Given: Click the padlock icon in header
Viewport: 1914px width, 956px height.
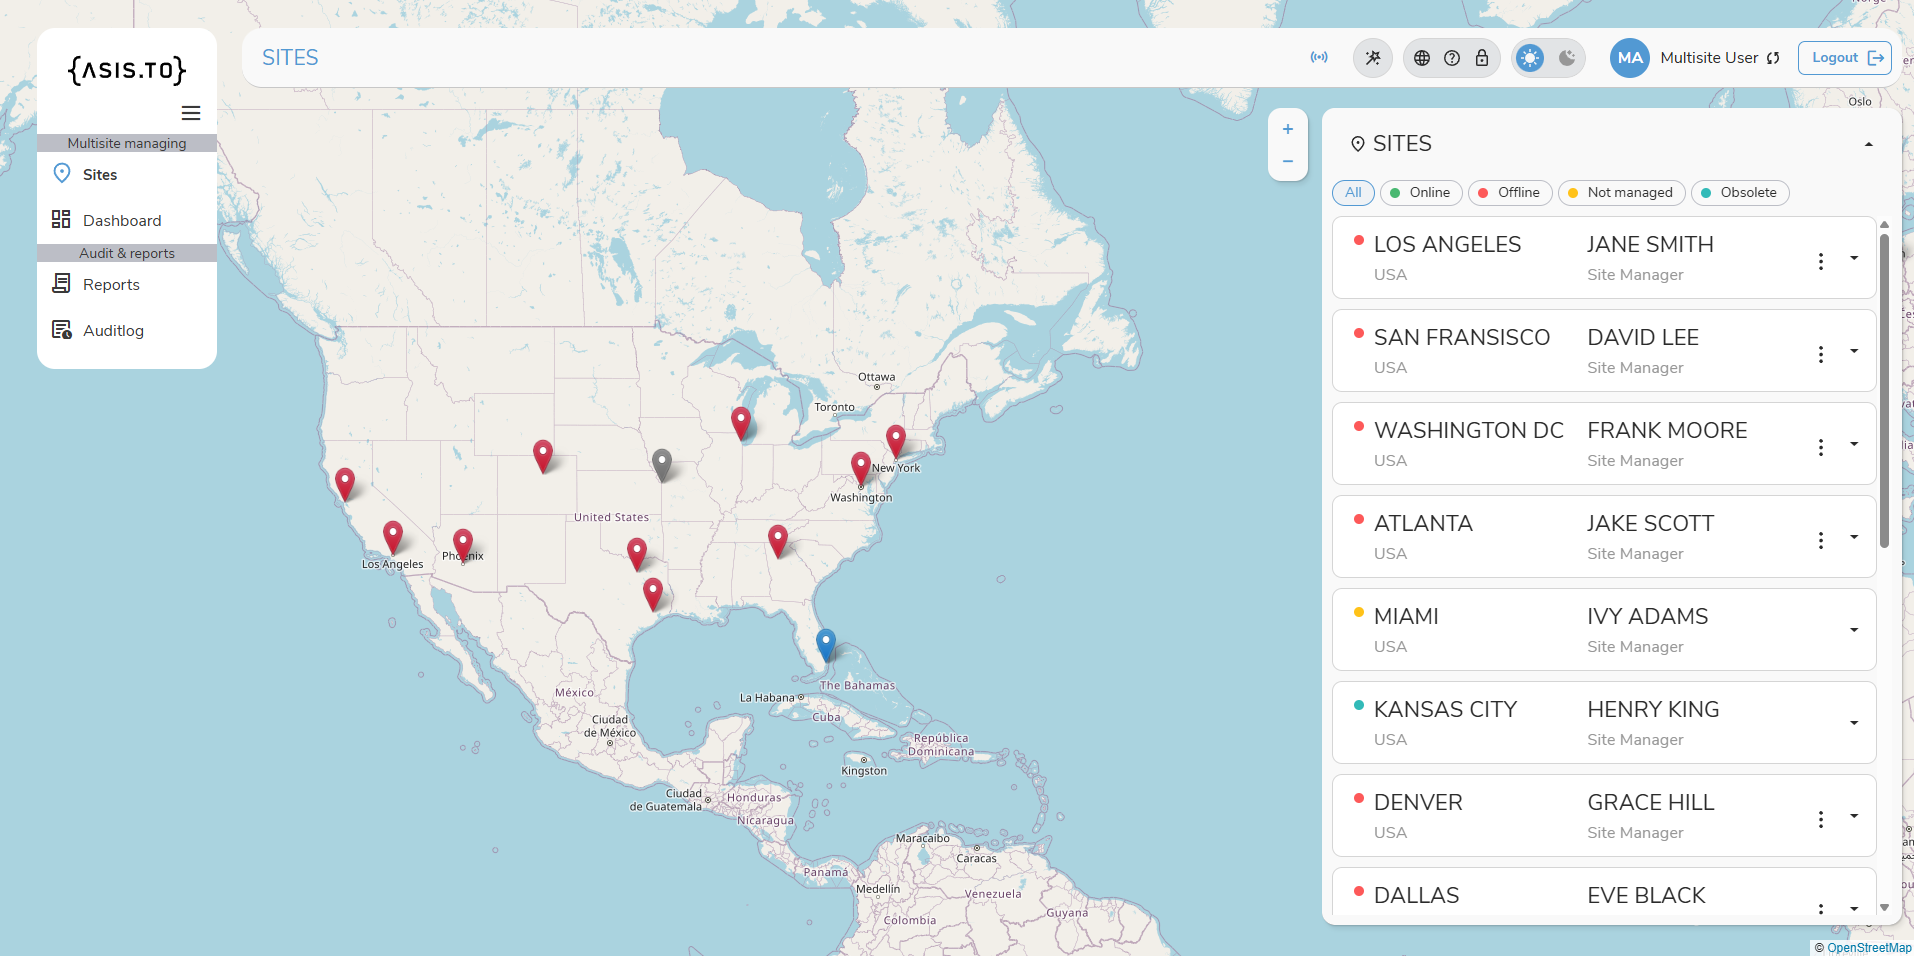Looking at the screenshot, I should (1482, 58).
